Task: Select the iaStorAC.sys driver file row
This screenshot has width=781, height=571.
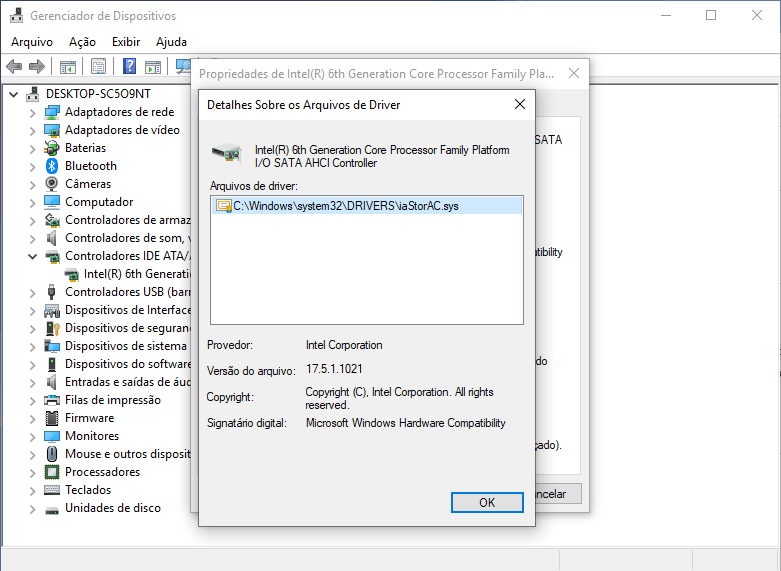Action: pos(367,206)
